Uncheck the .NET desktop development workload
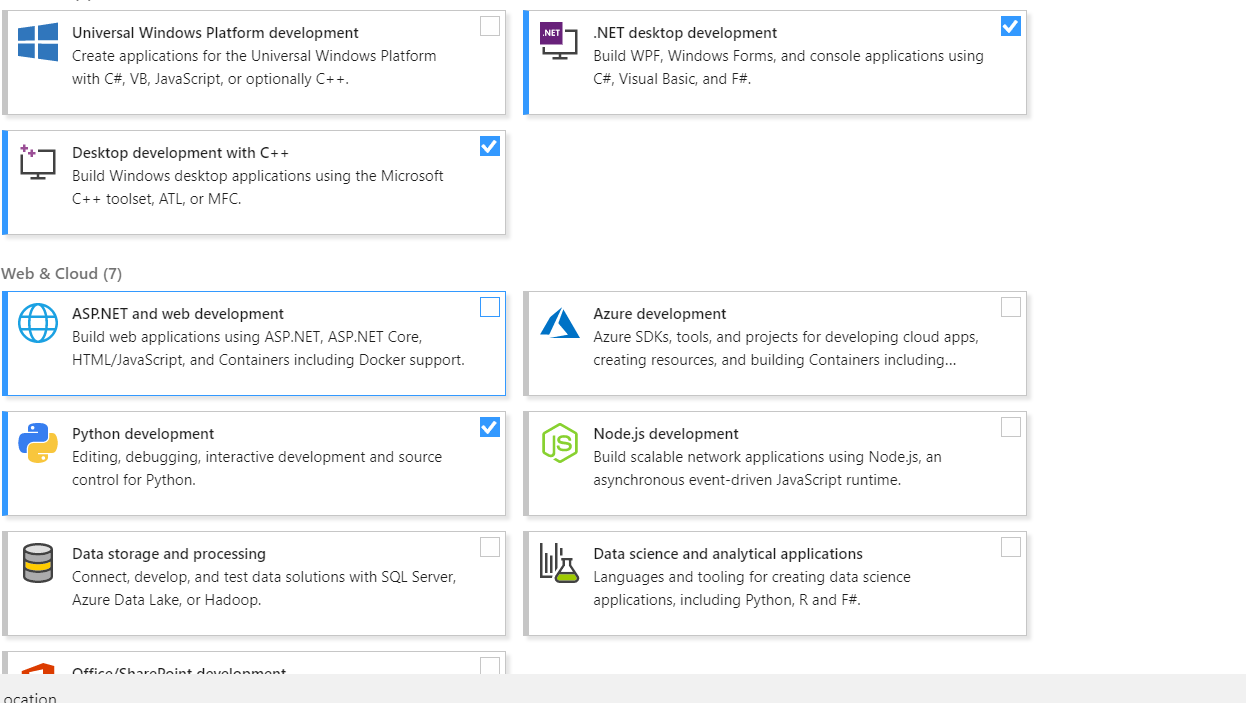The width and height of the screenshot is (1246, 703). 1011,26
